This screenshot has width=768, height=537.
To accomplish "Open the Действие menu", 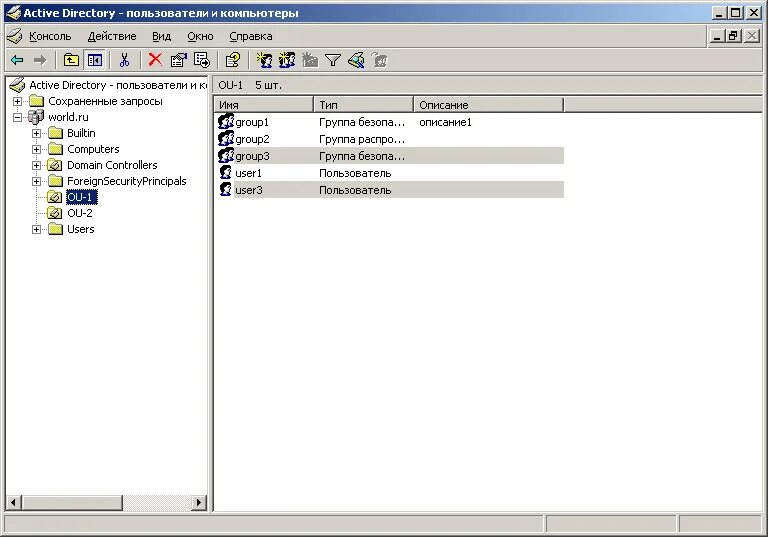I will tap(112, 36).
